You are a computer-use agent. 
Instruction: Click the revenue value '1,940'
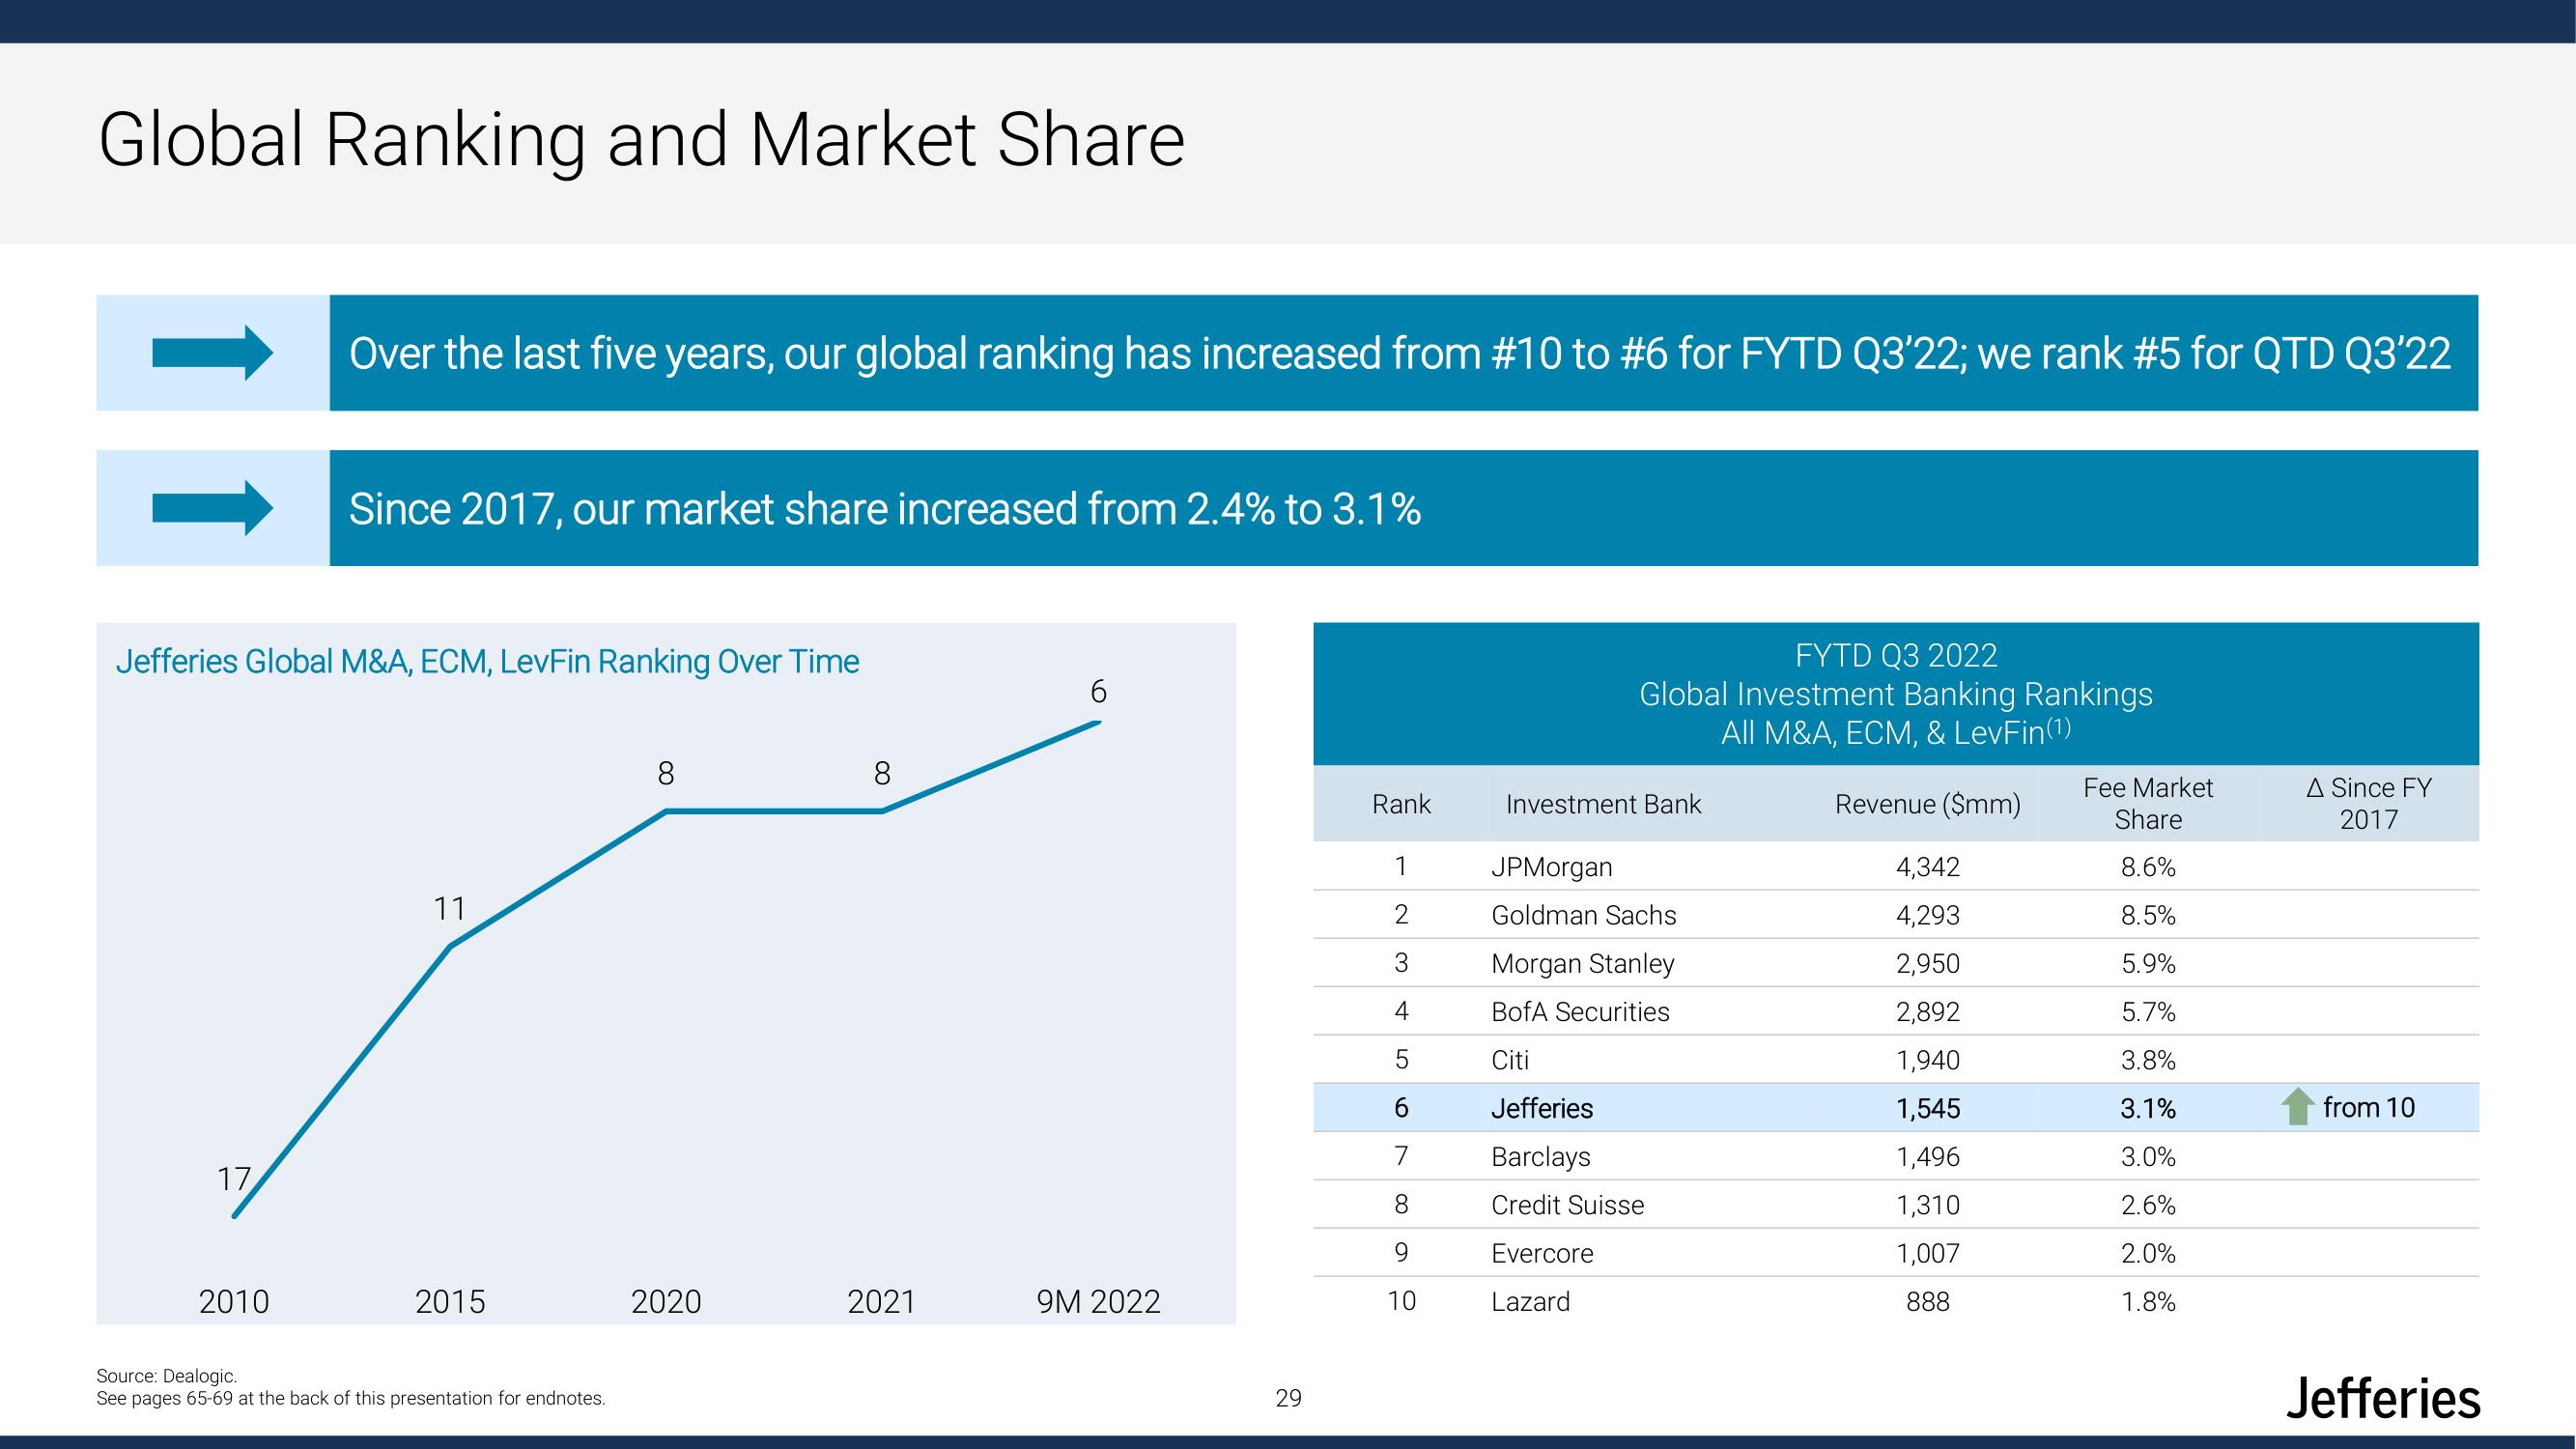point(1928,1060)
